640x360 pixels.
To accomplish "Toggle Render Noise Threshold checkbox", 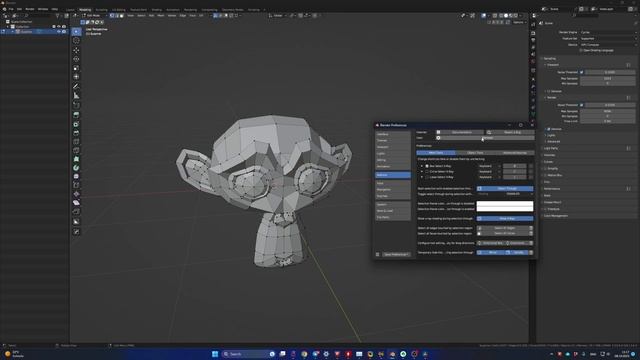I will [582, 105].
